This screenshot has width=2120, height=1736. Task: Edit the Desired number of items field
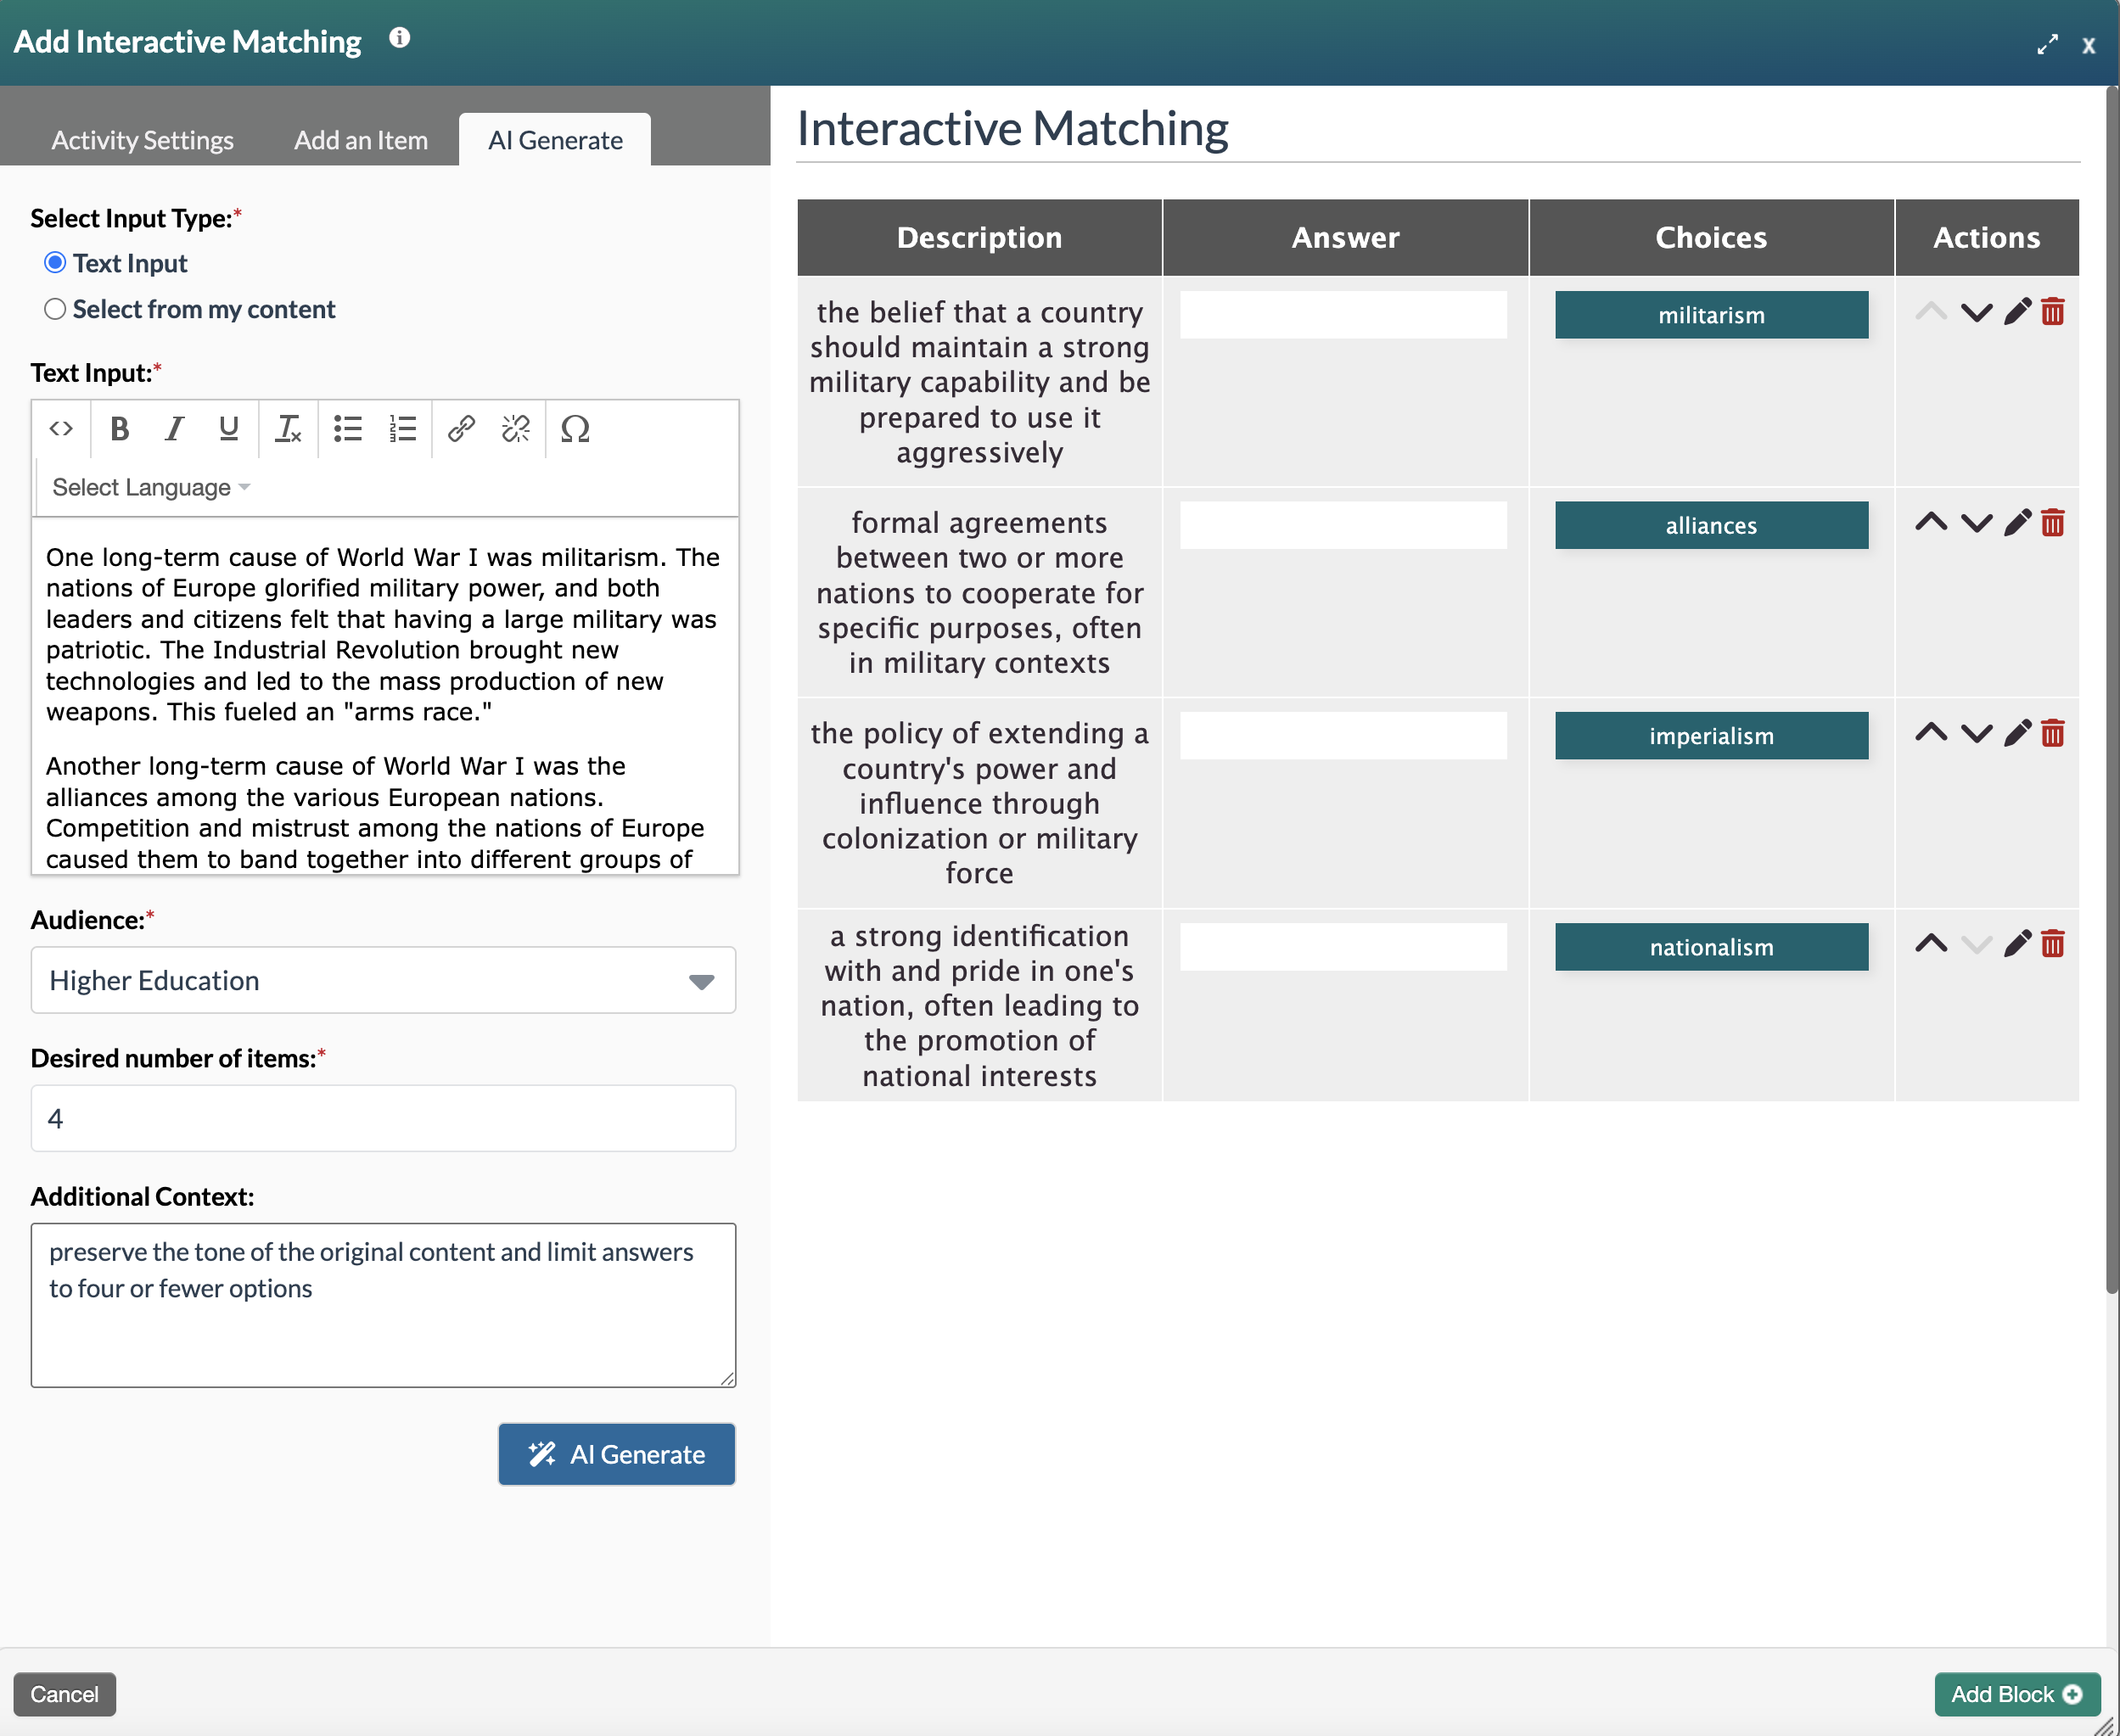click(x=383, y=1117)
